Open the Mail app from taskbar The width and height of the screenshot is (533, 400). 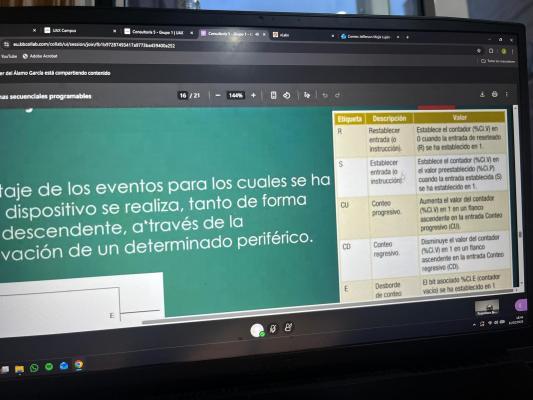click(64, 366)
